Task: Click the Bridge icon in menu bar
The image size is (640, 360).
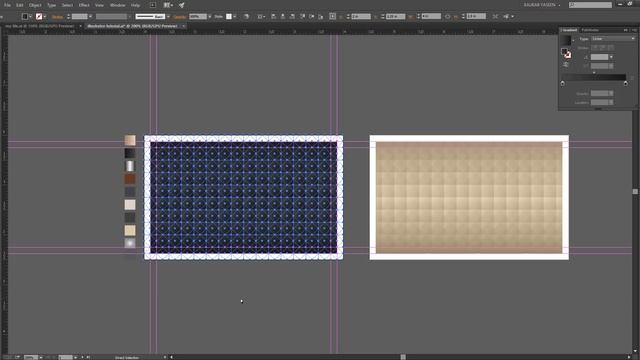Action: [x=153, y=5]
